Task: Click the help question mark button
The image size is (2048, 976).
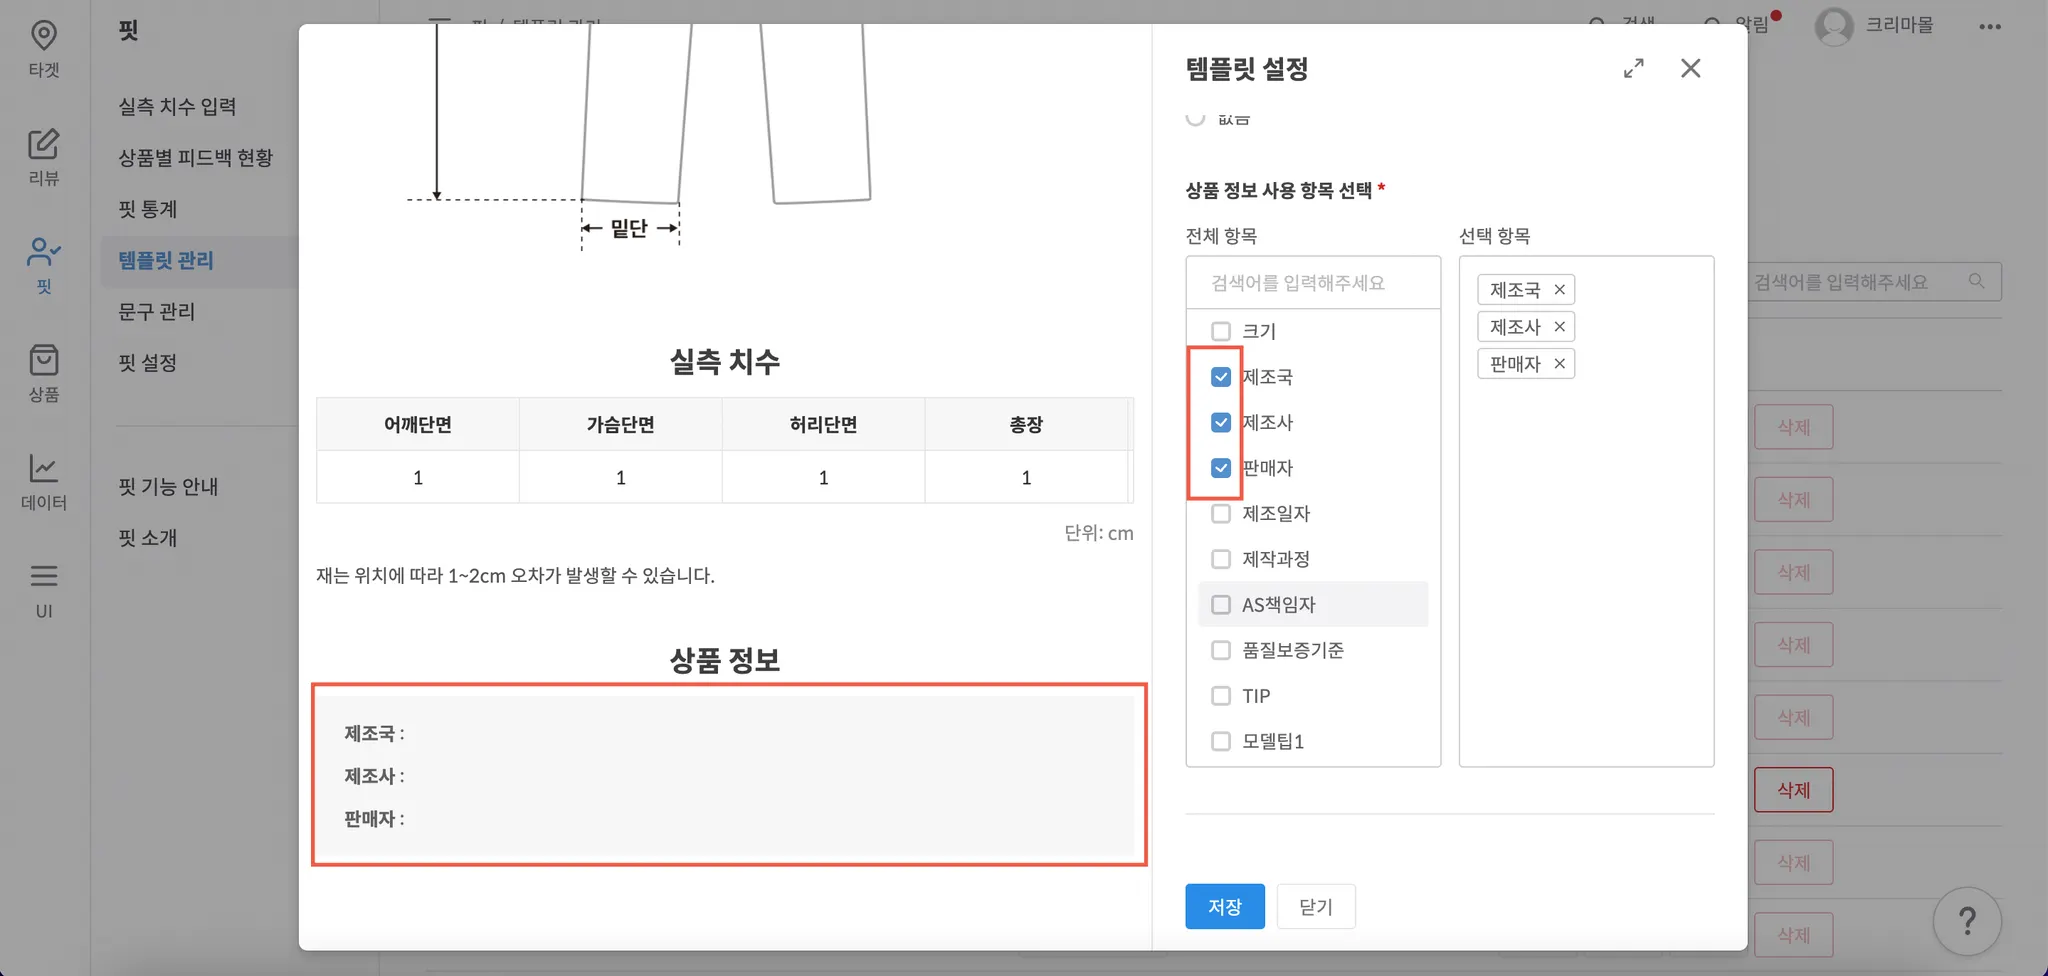Action: [1966, 920]
